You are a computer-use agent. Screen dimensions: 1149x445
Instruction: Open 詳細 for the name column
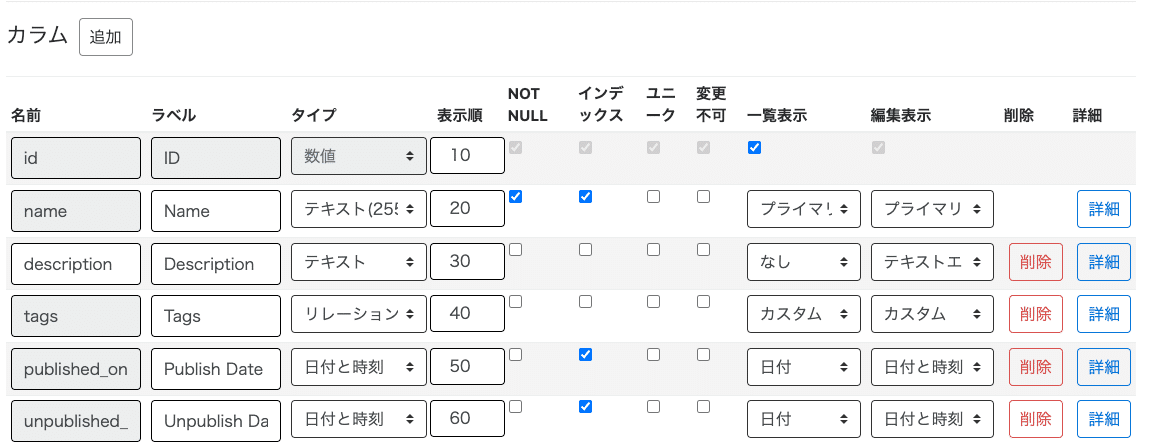point(1103,210)
